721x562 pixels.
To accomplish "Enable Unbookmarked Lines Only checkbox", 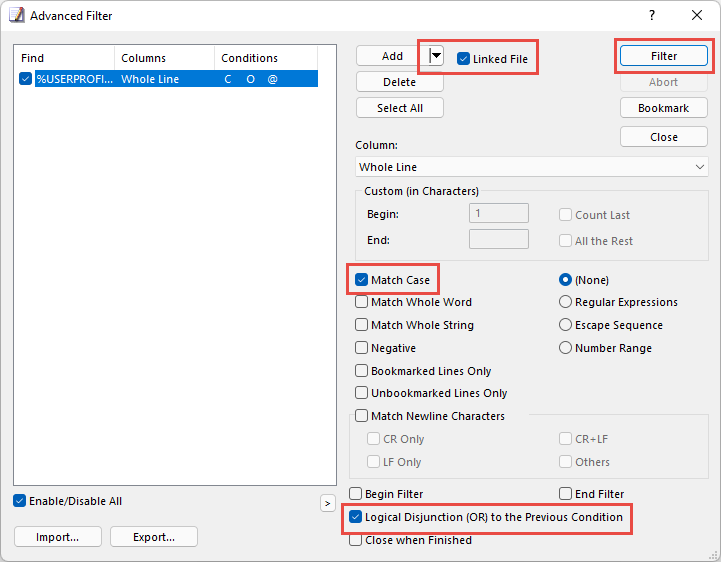I will point(361,393).
